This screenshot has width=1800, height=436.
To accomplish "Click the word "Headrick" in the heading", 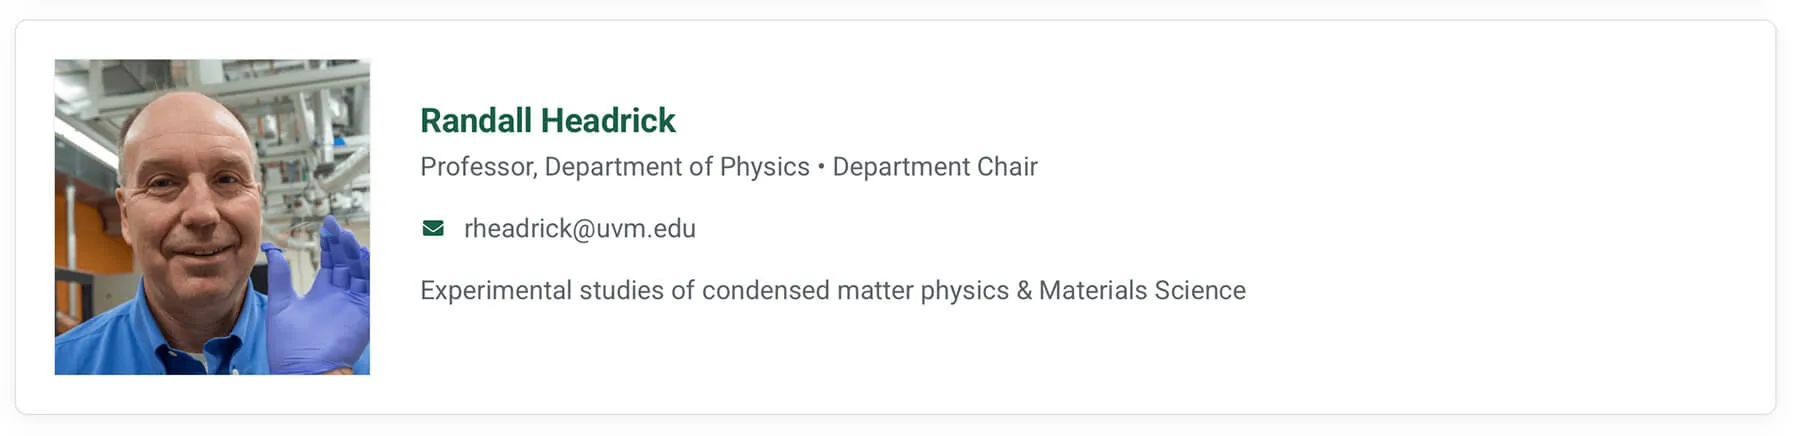I will [x=608, y=121].
